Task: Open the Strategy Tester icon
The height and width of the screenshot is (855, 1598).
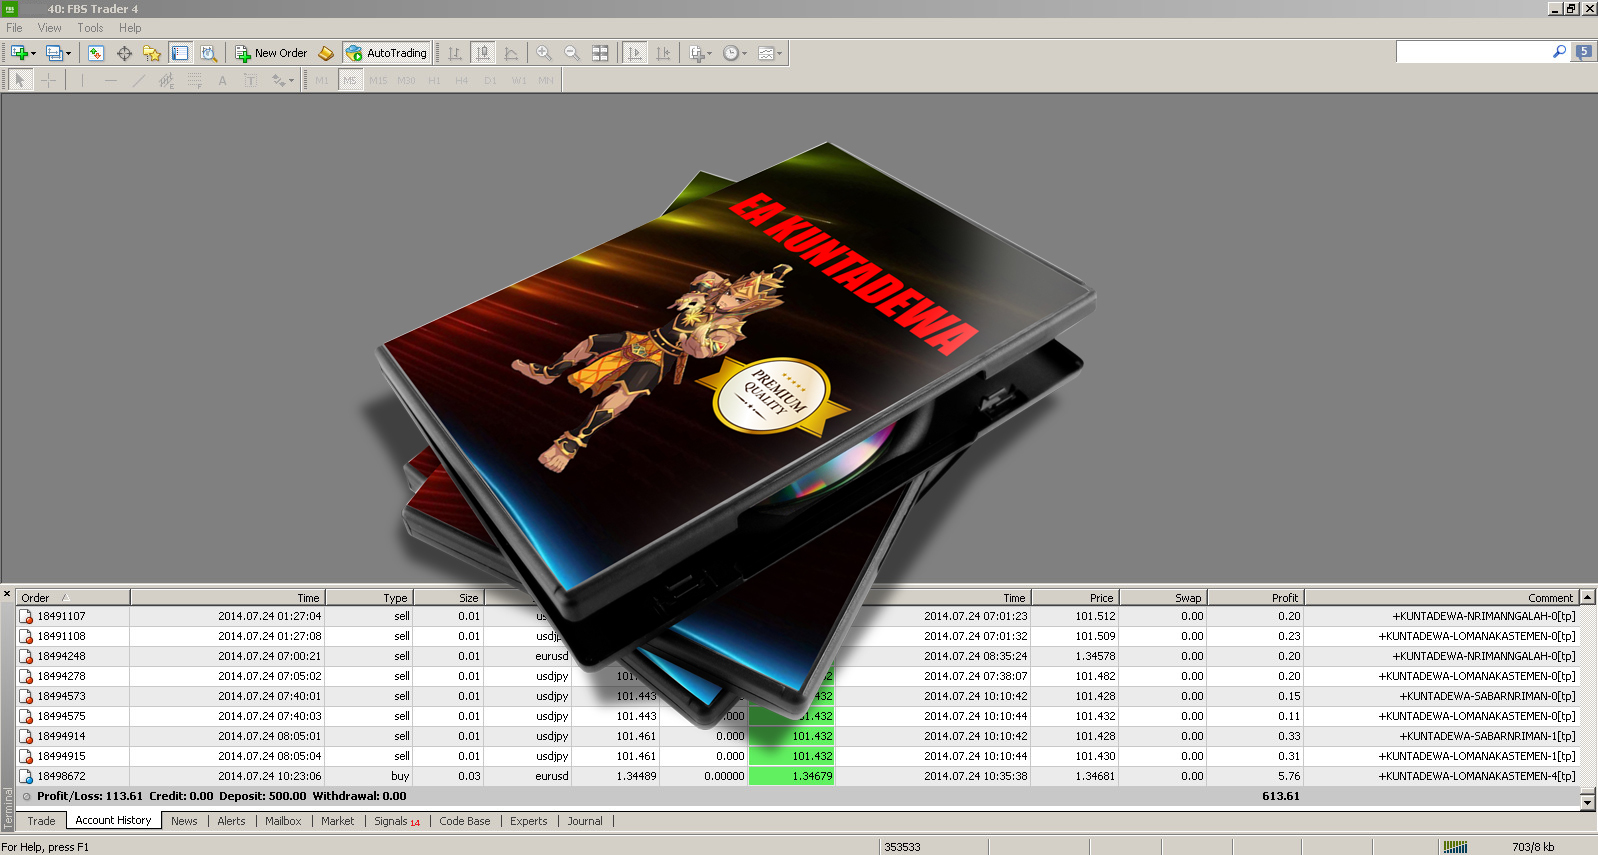Action: [x=208, y=53]
